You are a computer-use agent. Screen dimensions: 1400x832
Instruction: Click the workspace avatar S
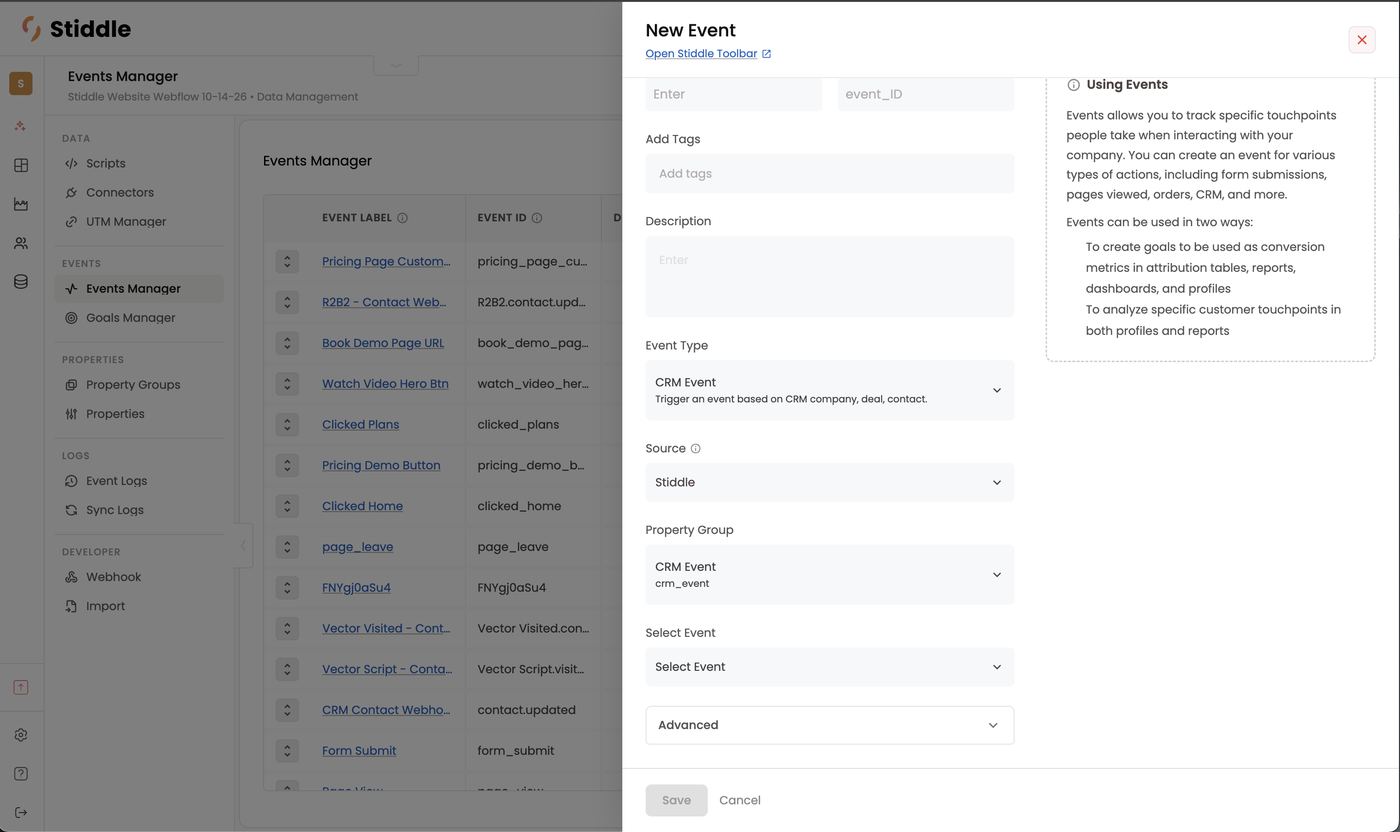point(21,83)
